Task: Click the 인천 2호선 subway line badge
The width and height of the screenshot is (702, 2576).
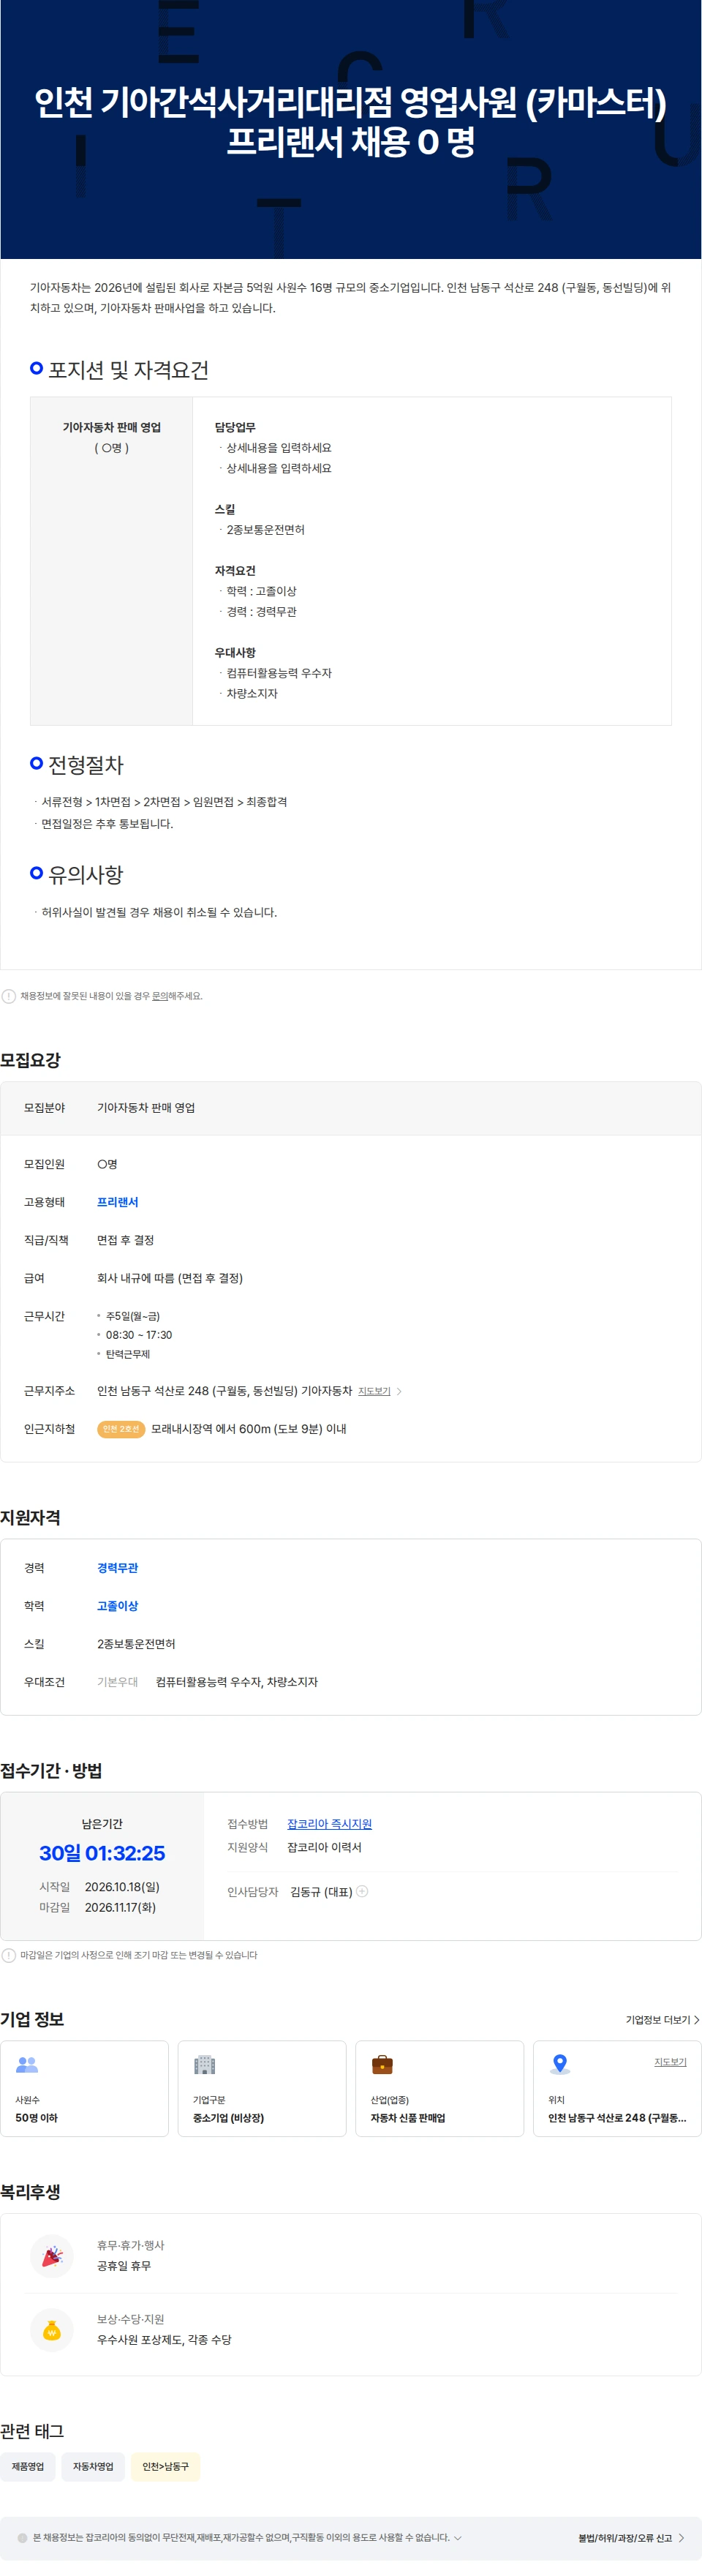Action: [121, 1429]
